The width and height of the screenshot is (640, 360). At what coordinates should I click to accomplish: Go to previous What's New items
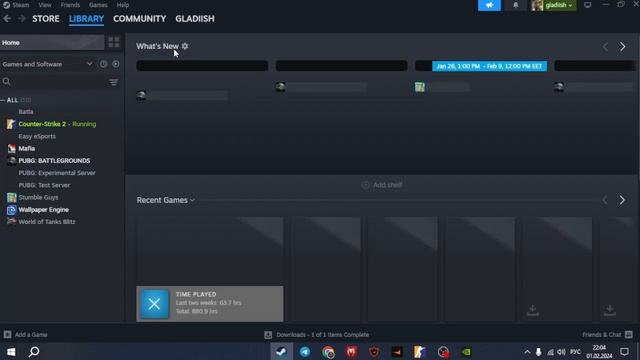point(605,47)
